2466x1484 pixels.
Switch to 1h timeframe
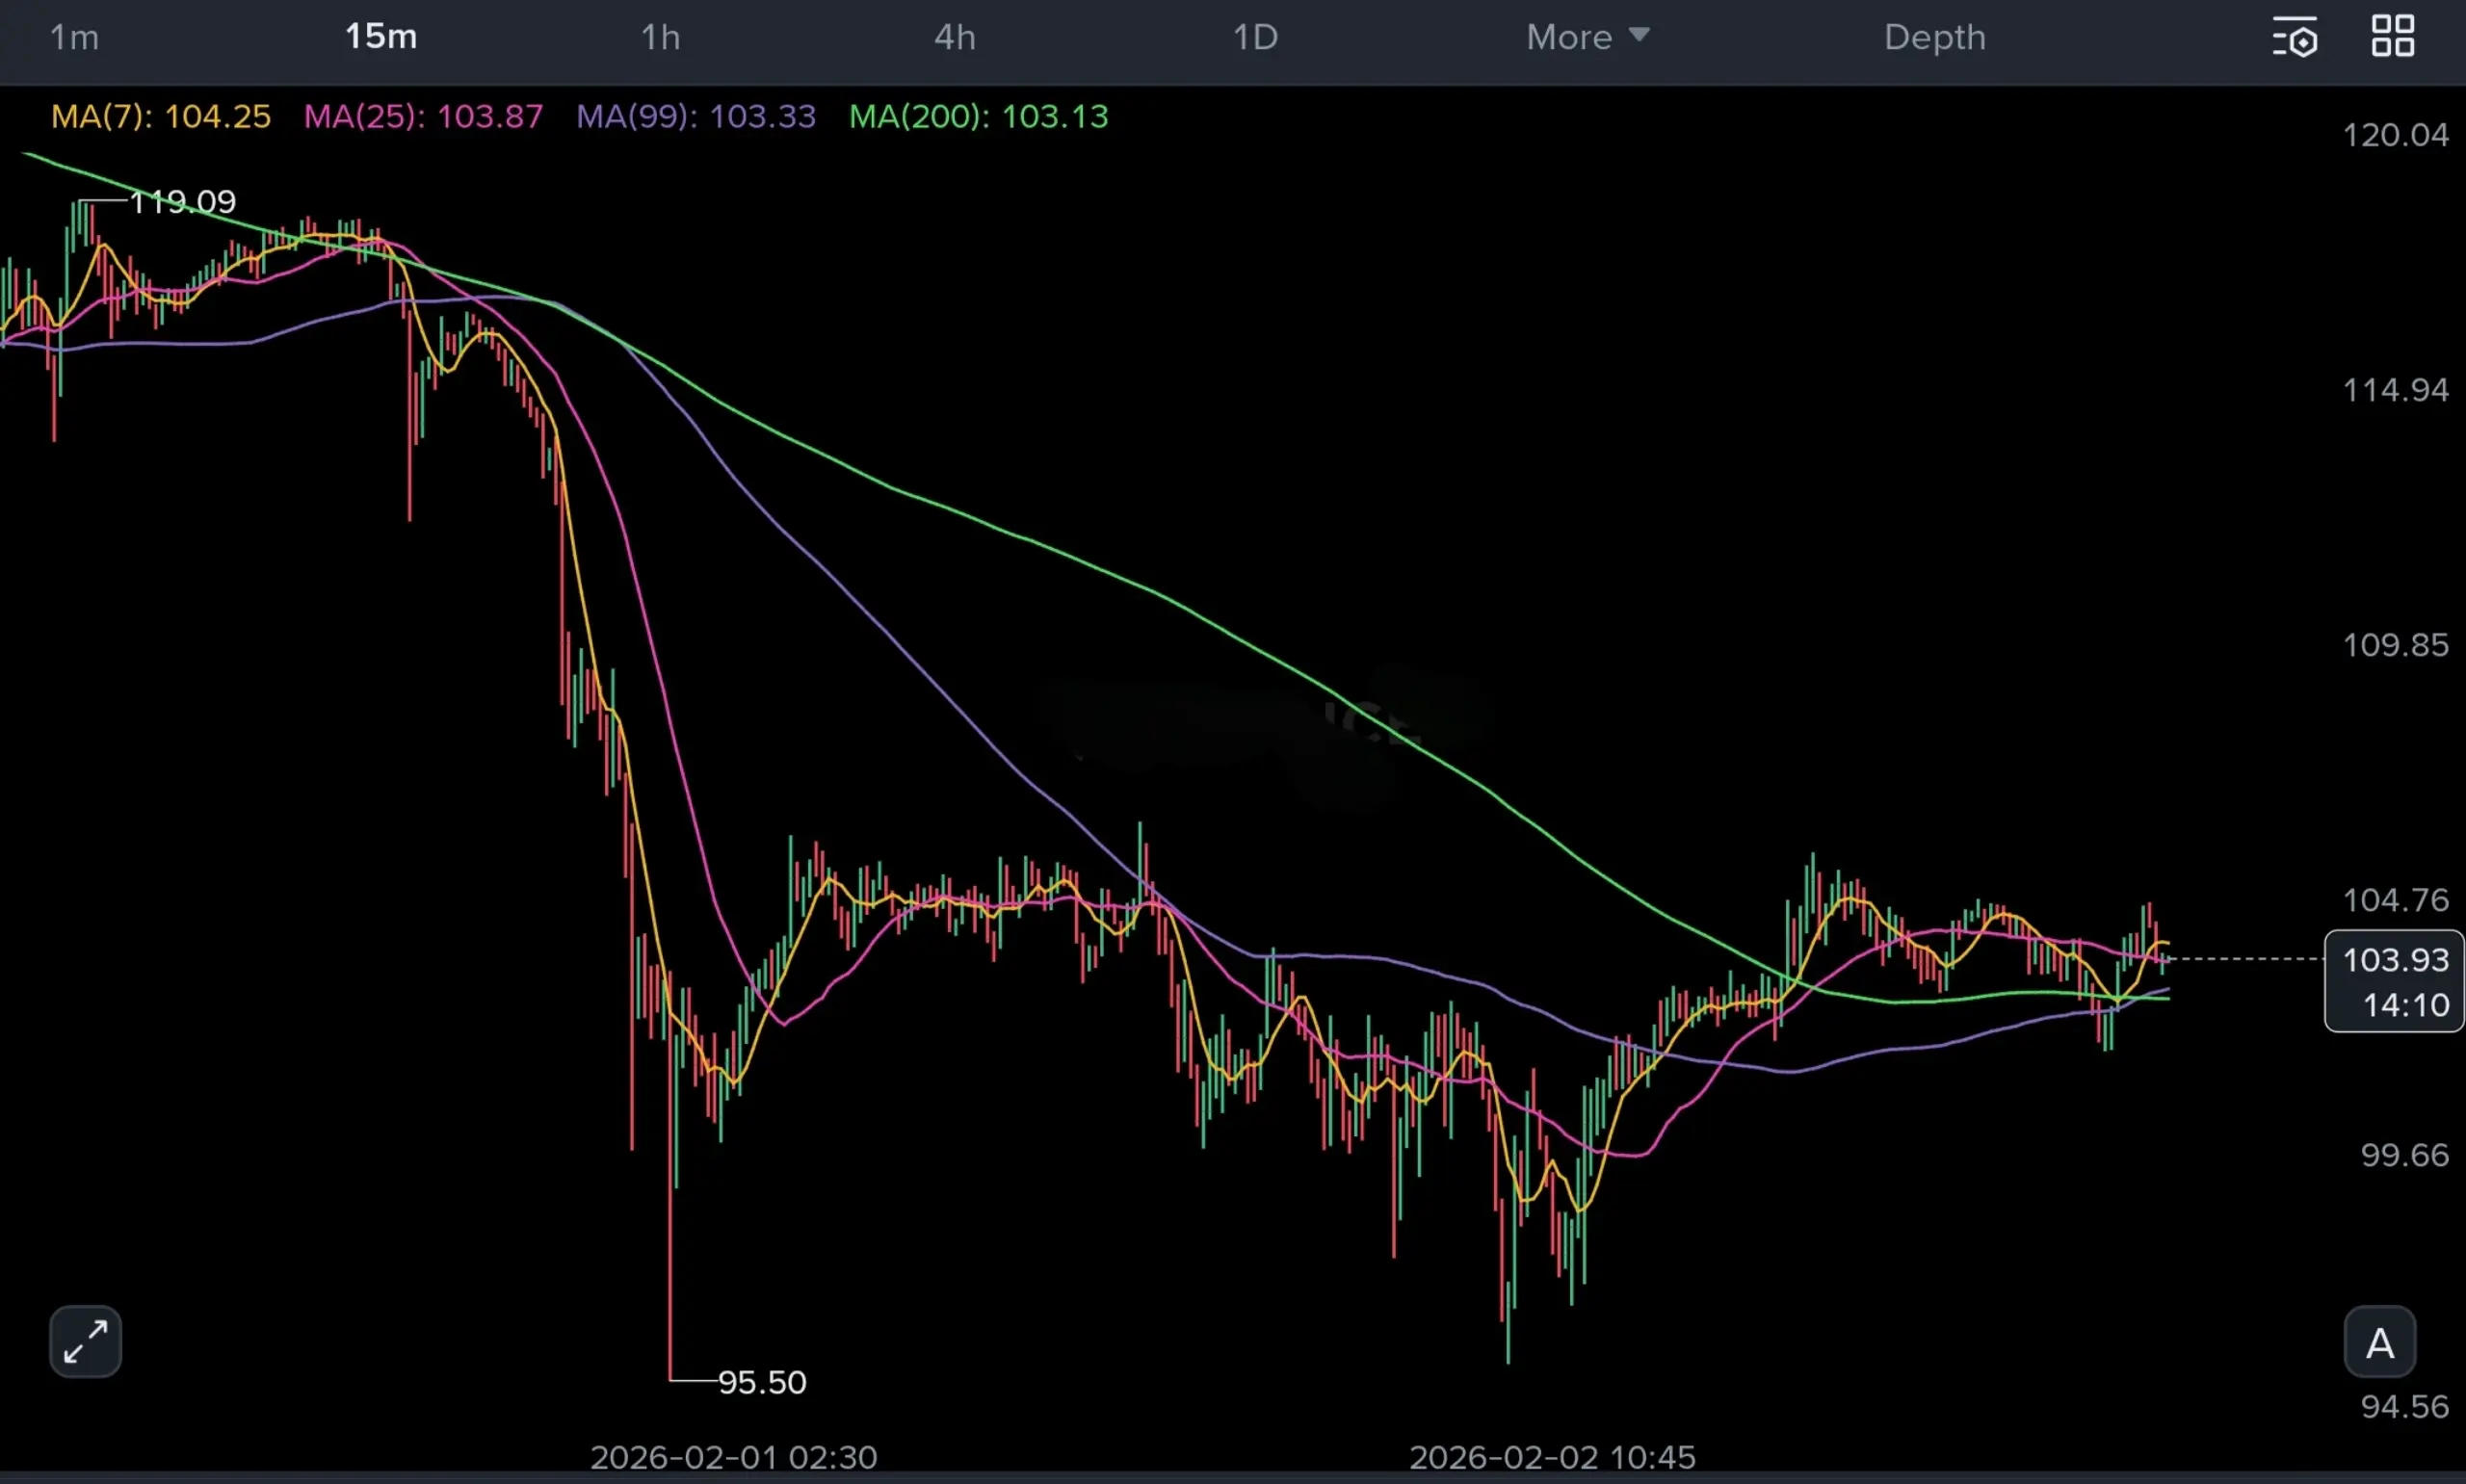coord(660,37)
